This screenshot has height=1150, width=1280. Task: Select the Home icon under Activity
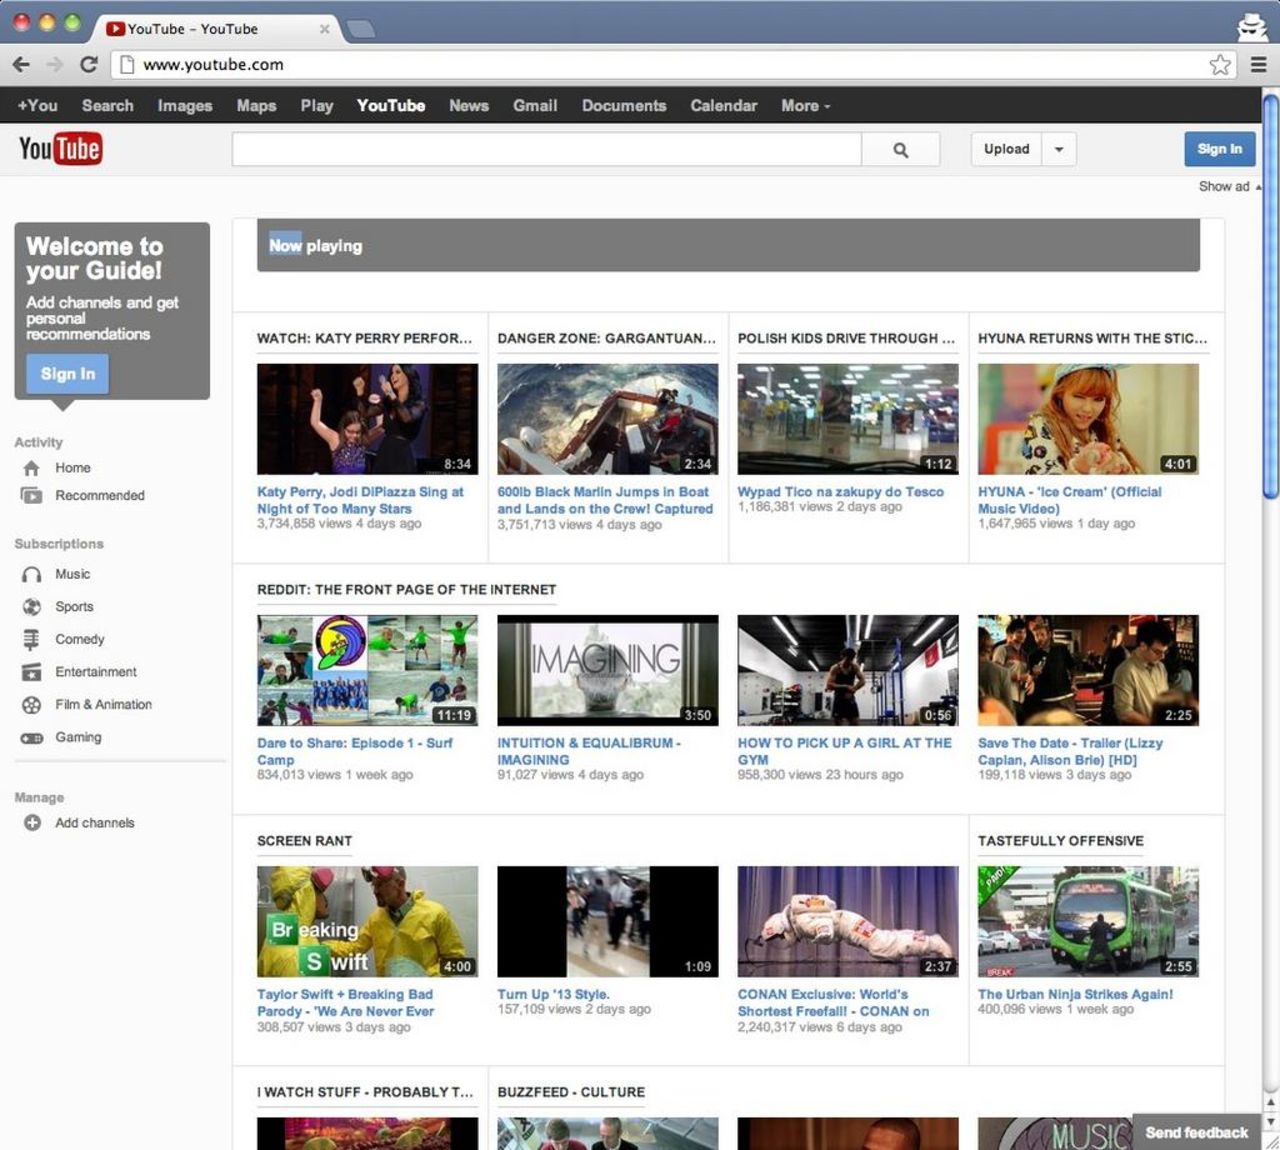31,467
